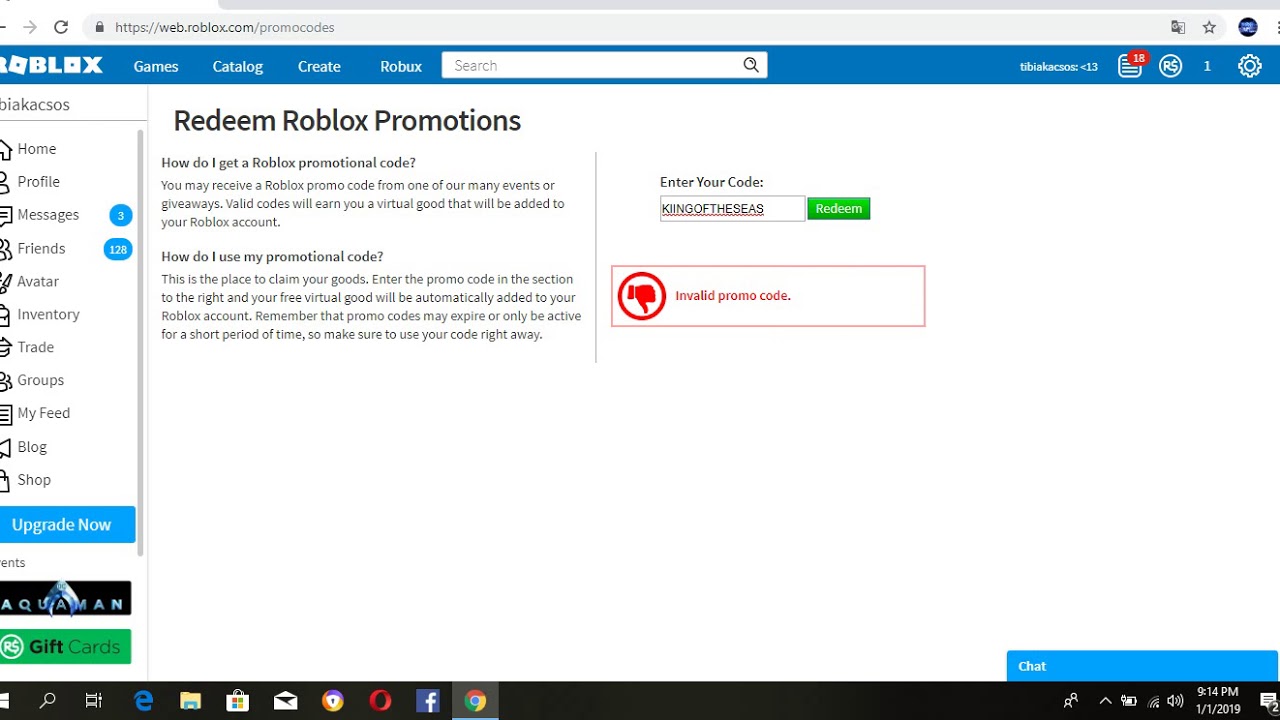The width and height of the screenshot is (1280, 720).
Task: Open Profile in sidebar
Action: [x=38, y=181]
